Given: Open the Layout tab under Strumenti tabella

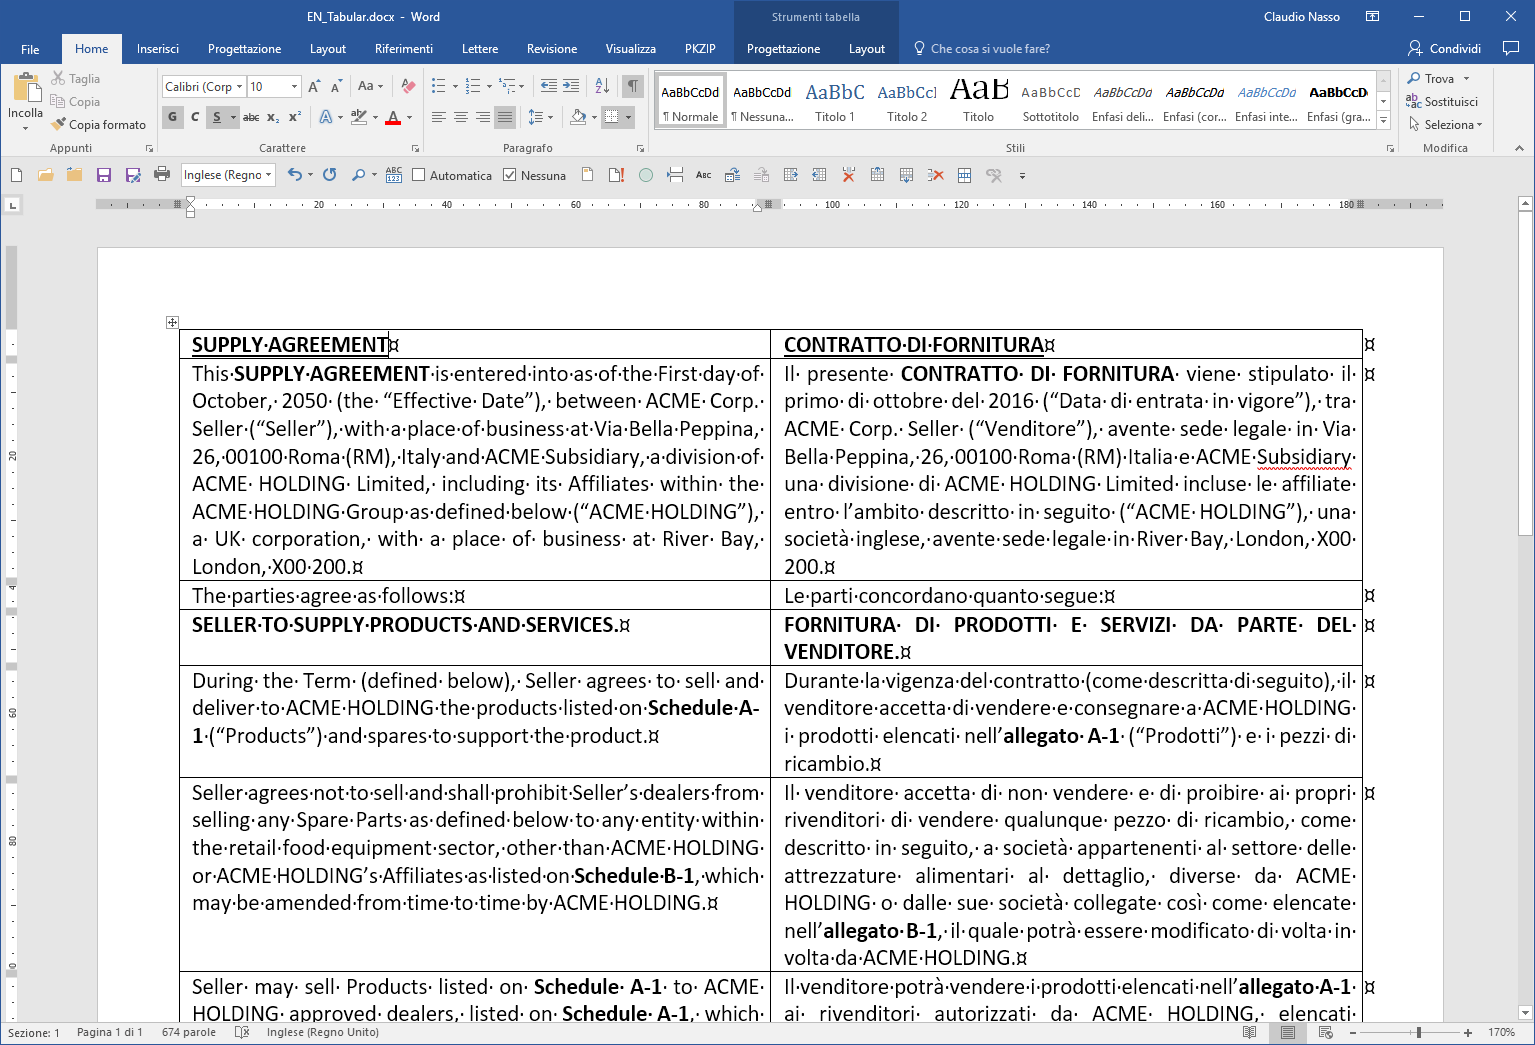Looking at the screenshot, I should point(867,49).
